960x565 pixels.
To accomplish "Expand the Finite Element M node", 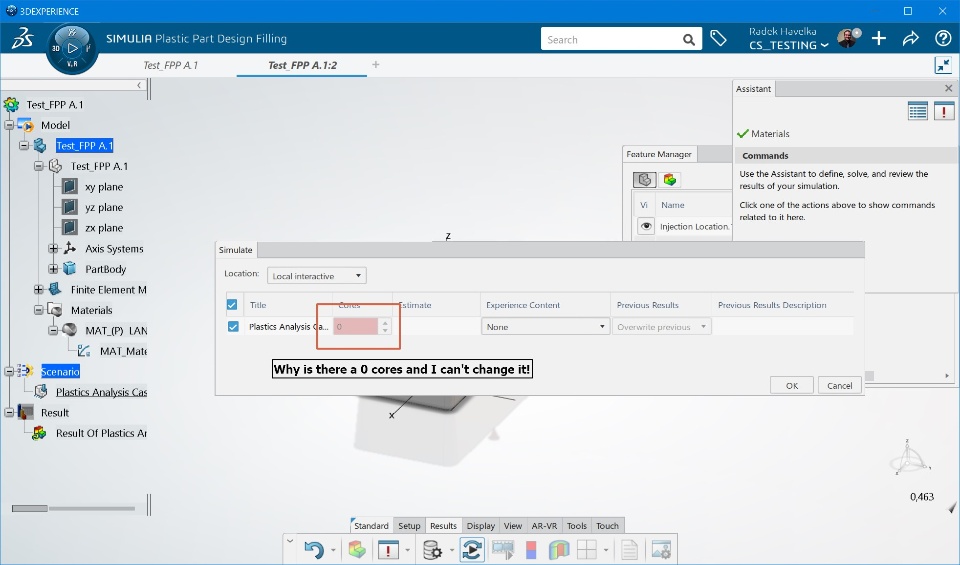I will pos(39,290).
